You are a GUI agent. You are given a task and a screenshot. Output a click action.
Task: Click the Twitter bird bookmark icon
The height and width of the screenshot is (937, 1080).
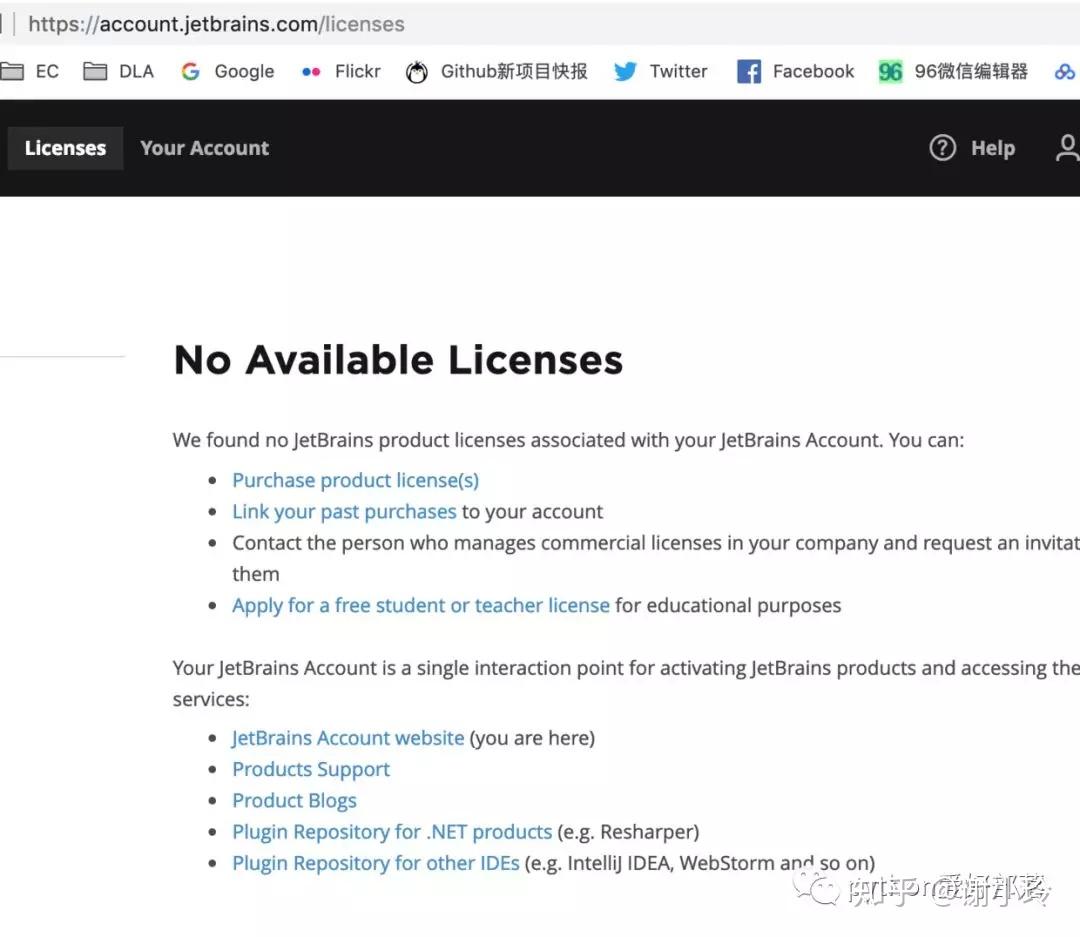coord(625,71)
